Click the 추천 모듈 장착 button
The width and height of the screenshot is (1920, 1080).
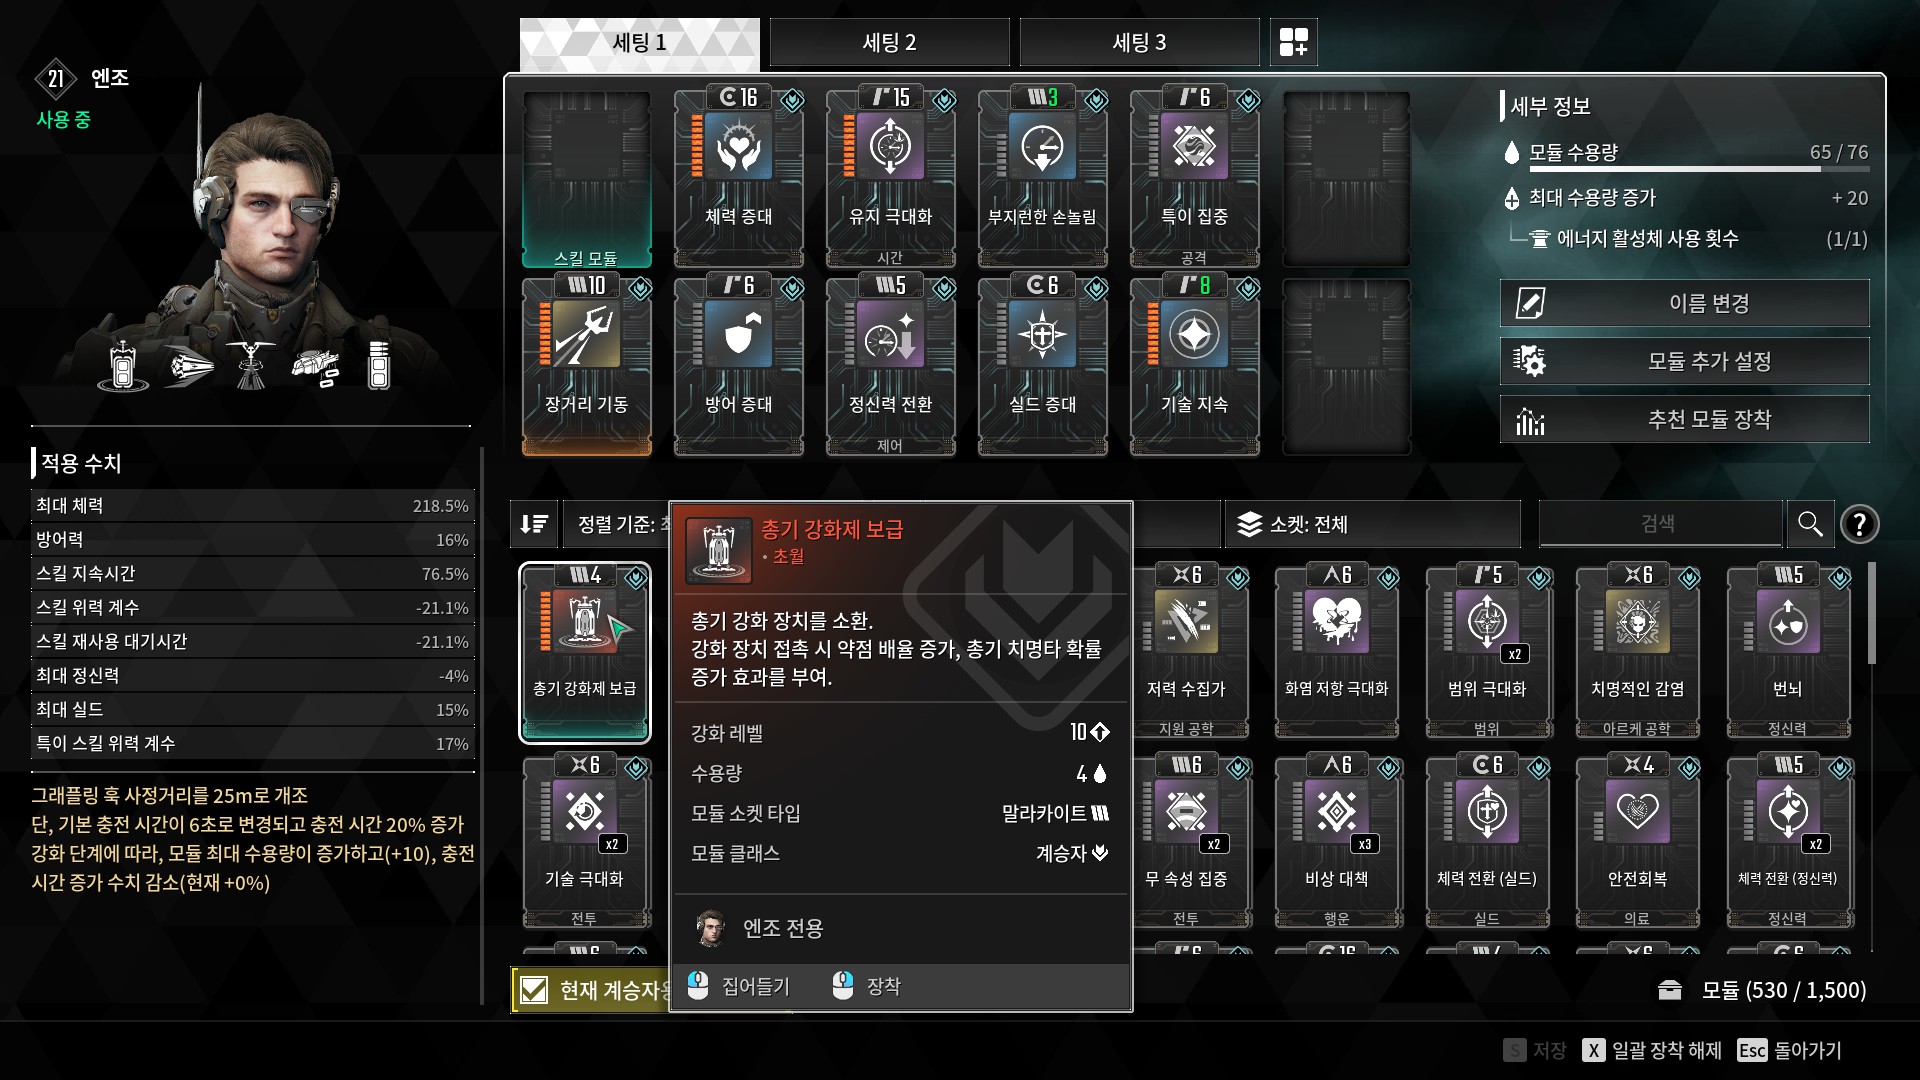pos(1684,419)
